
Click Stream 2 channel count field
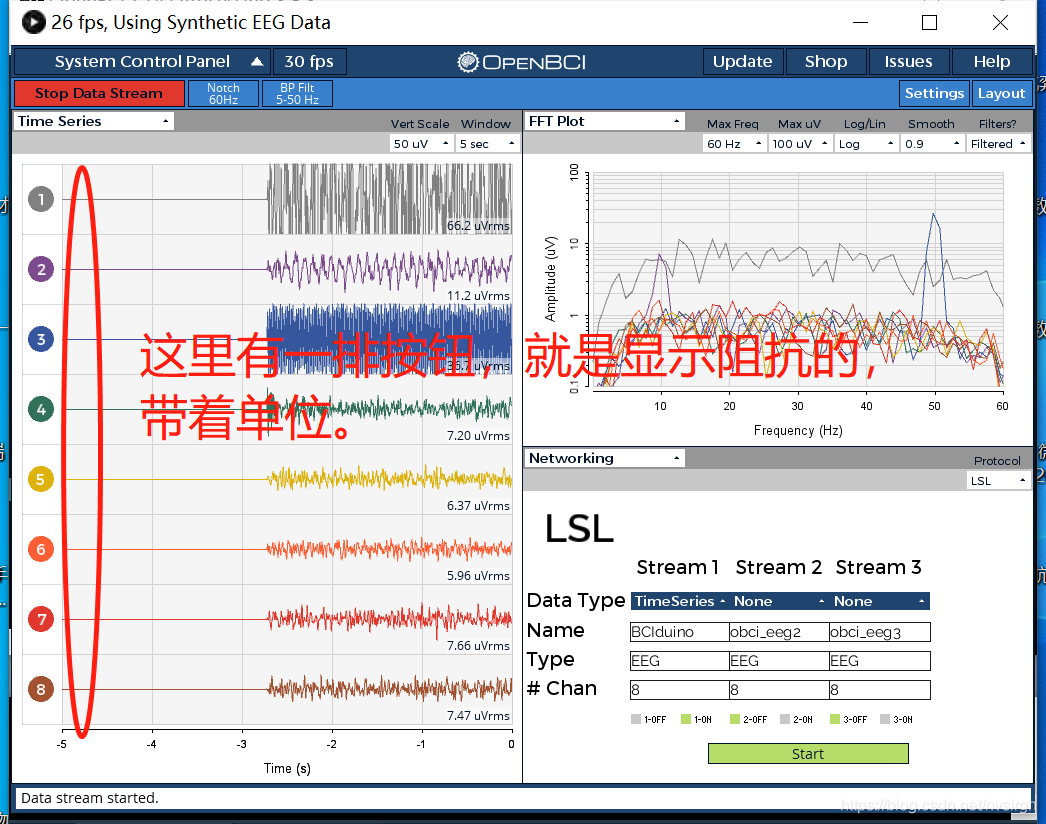click(x=779, y=690)
